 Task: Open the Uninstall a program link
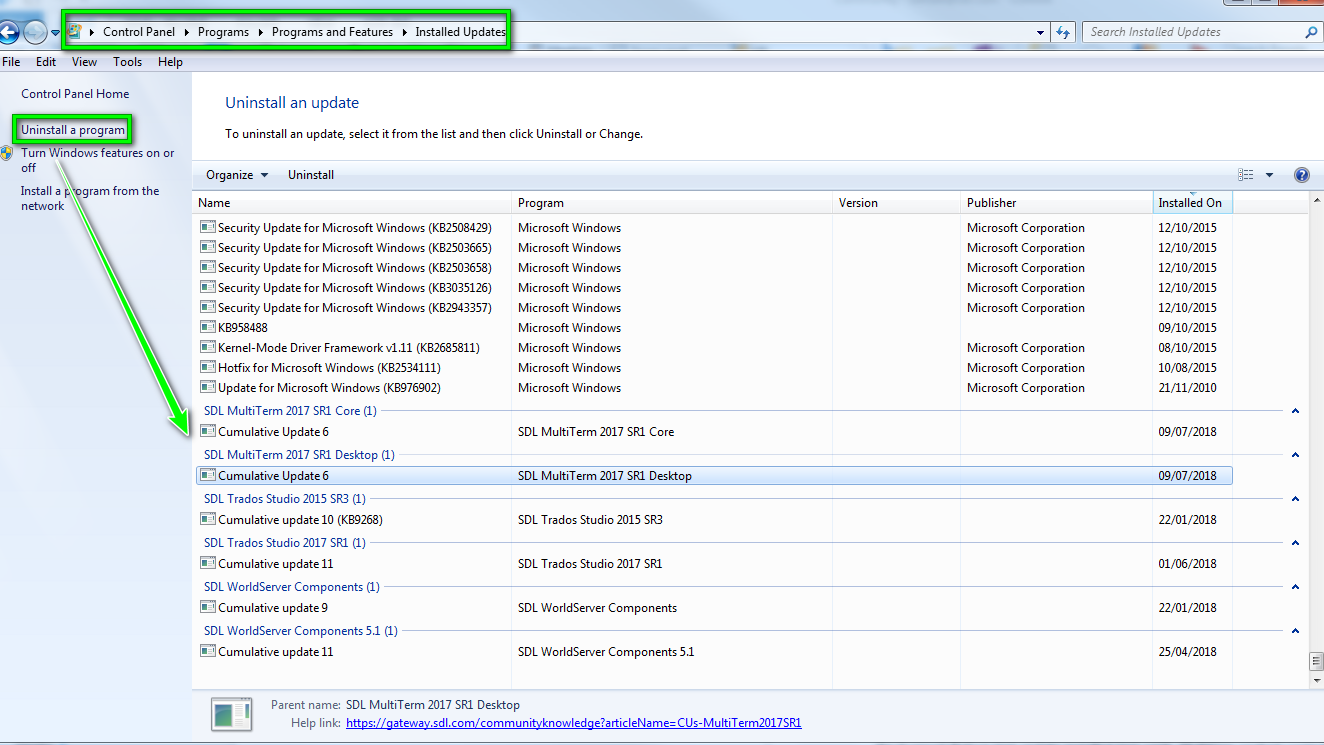73,130
